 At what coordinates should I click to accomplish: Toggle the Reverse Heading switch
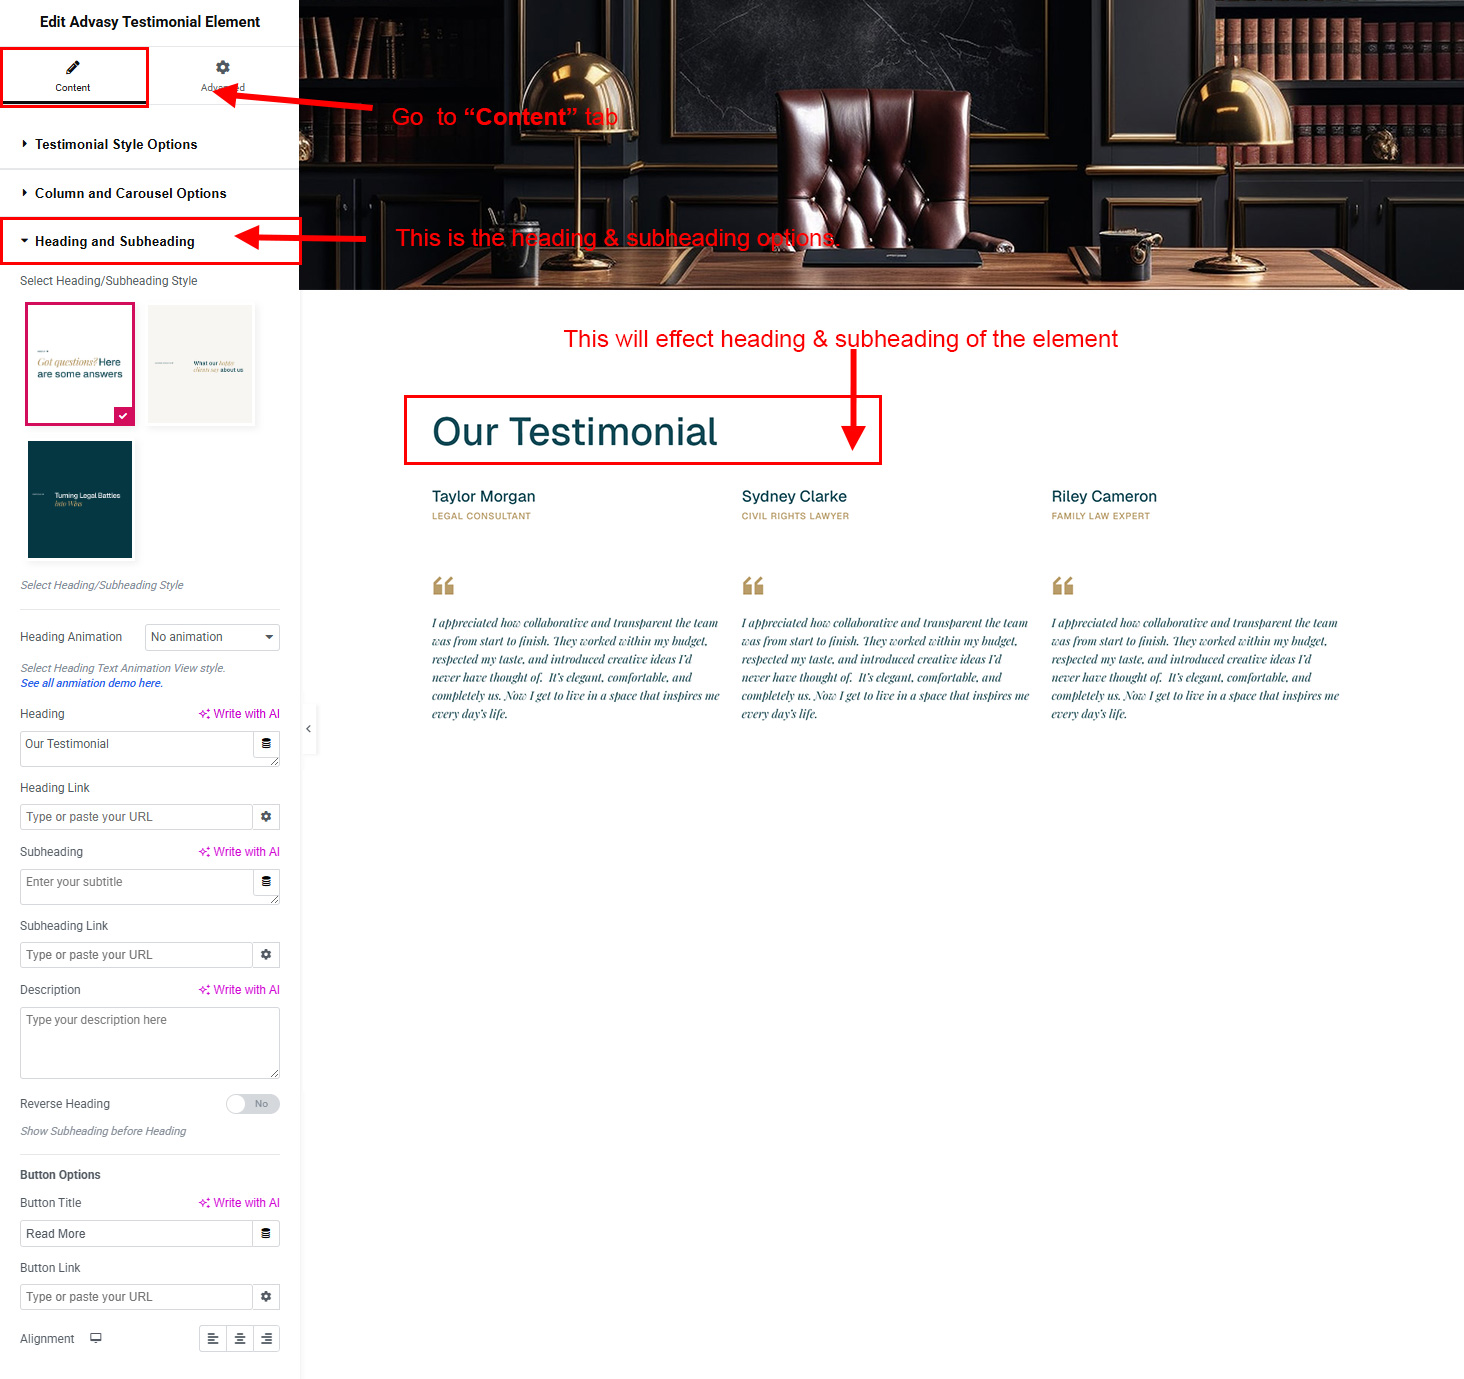click(252, 1104)
